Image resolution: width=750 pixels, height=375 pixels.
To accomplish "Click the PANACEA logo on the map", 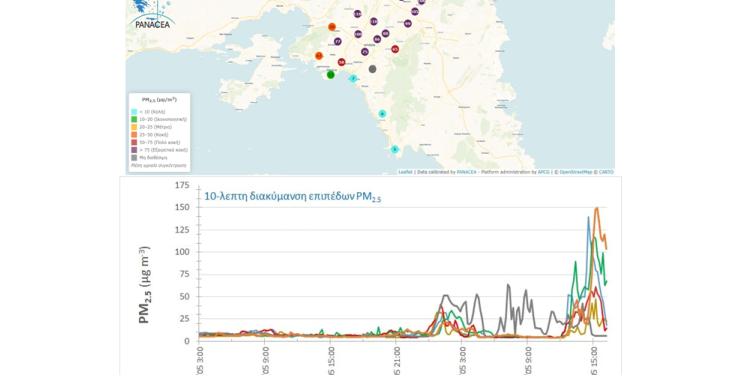I will (152, 14).
